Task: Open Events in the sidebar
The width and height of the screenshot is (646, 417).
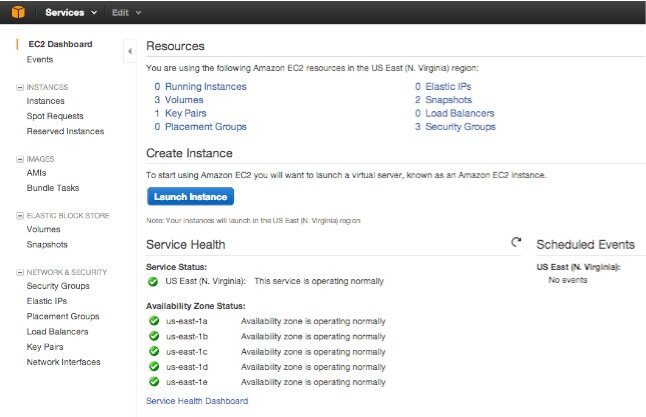Action: [x=40, y=59]
